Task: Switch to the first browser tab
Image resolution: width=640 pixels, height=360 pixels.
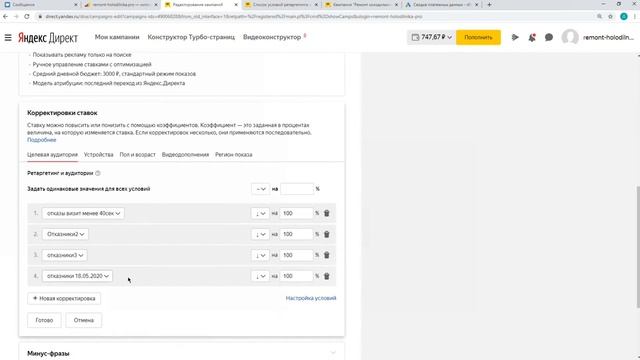Action: point(40,4)
